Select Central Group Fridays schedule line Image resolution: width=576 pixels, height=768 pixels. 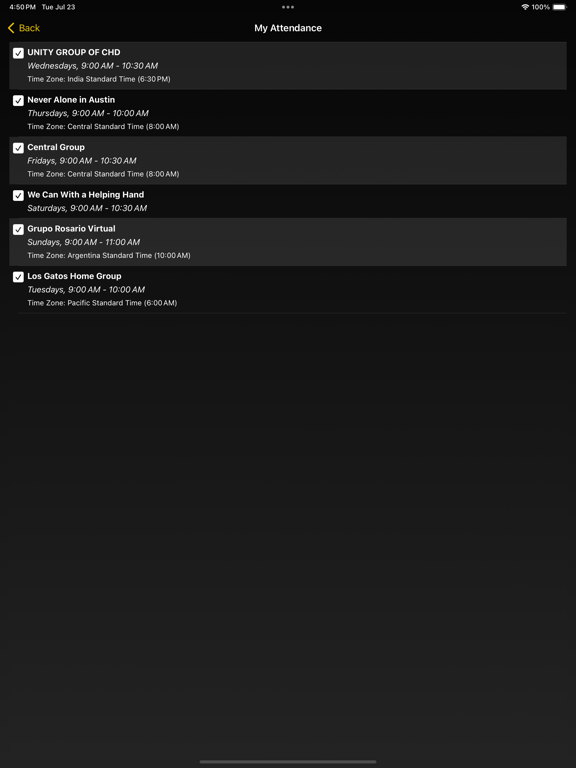click(82, 161)
